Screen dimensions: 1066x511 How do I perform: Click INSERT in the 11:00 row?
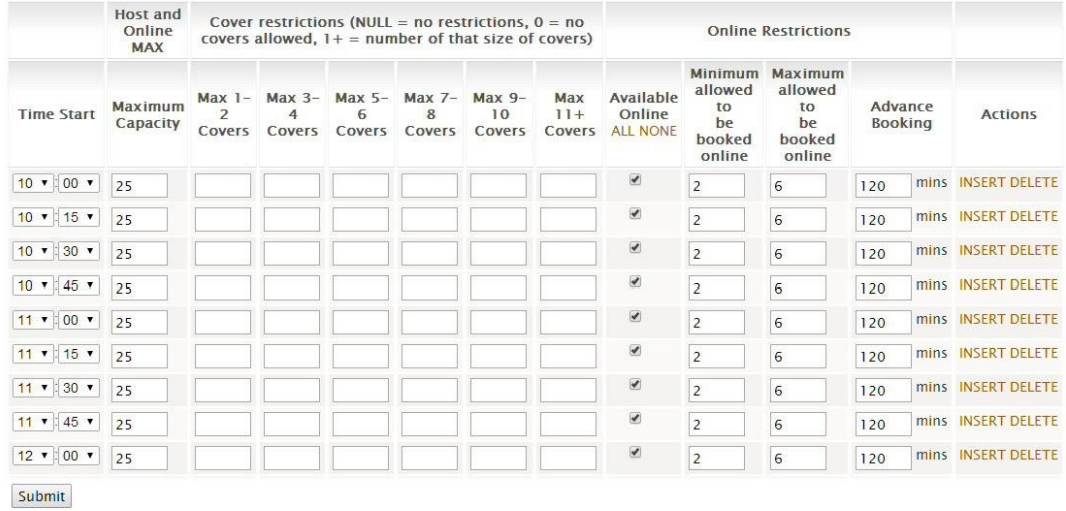982,319
